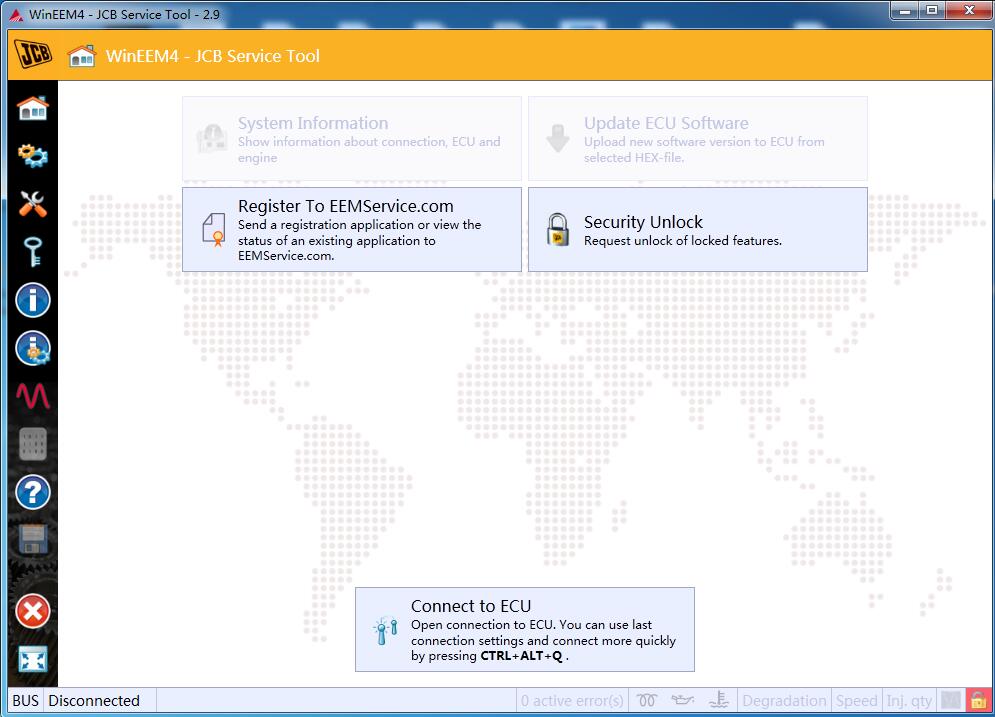Open Help question mark icon
This screenshot has height=717, width=995.
pyautogui.click(x=33, y=492)
